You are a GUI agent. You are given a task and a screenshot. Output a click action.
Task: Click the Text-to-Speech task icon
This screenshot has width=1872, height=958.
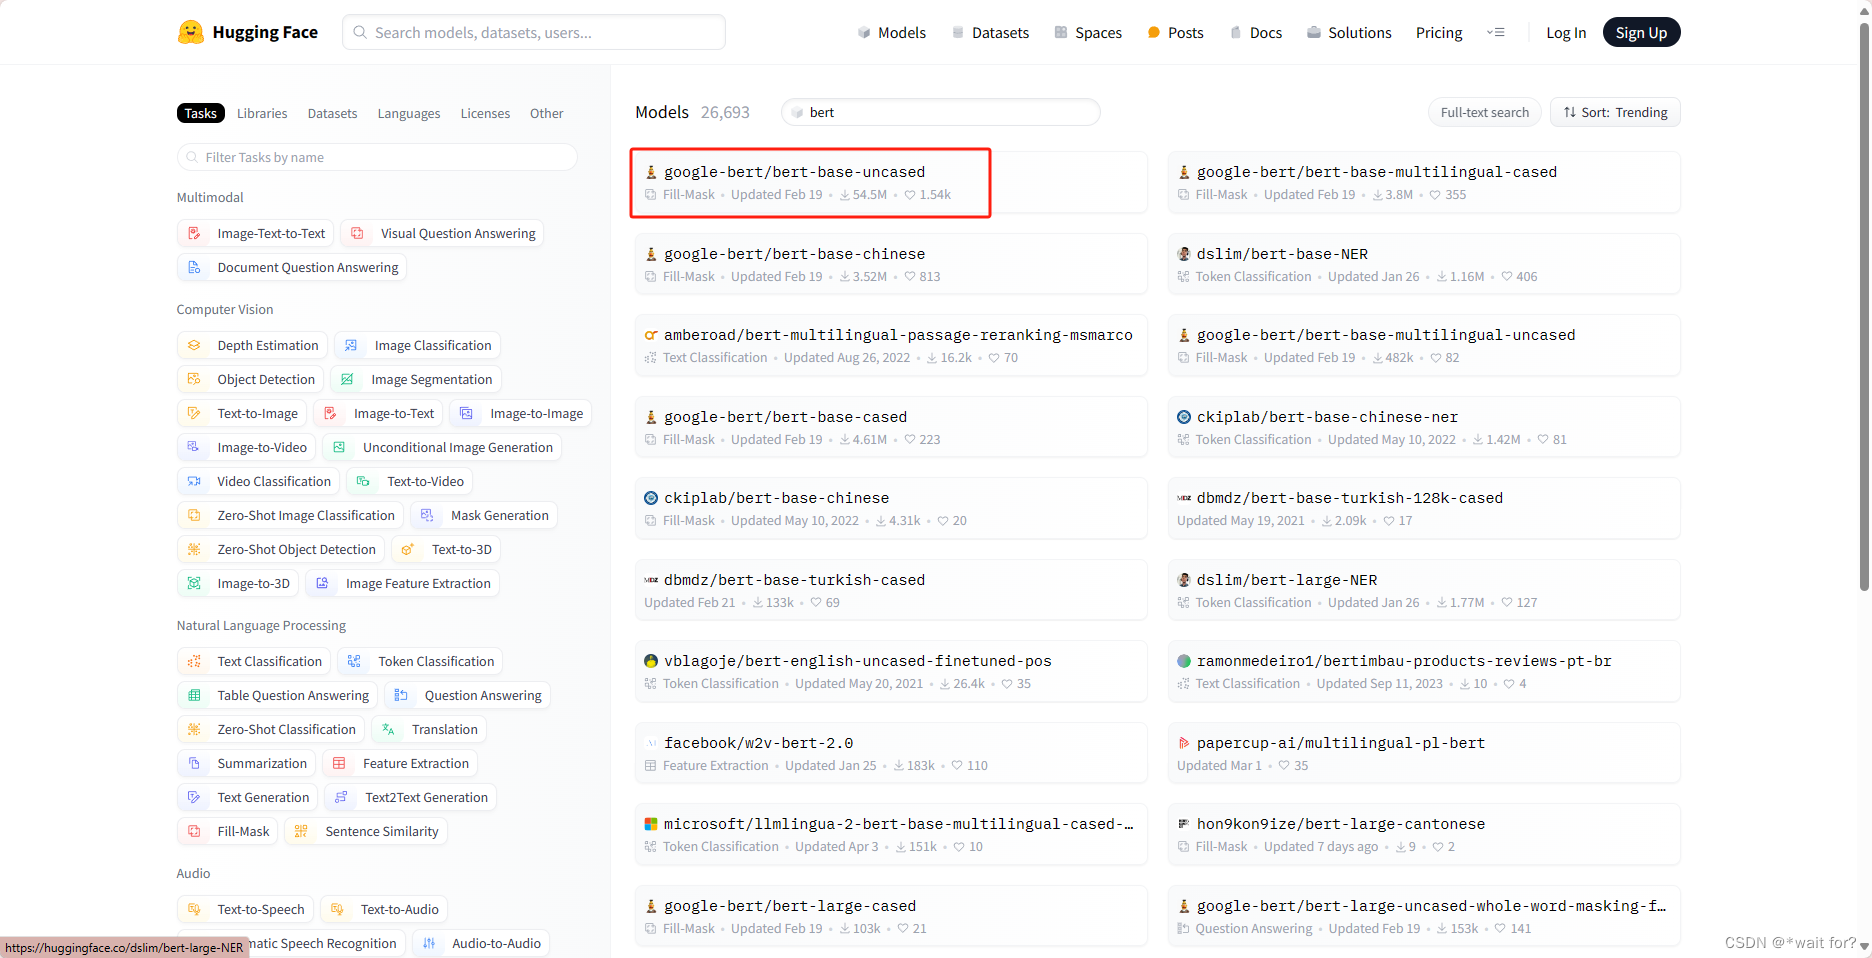click(x=195, y=909)
